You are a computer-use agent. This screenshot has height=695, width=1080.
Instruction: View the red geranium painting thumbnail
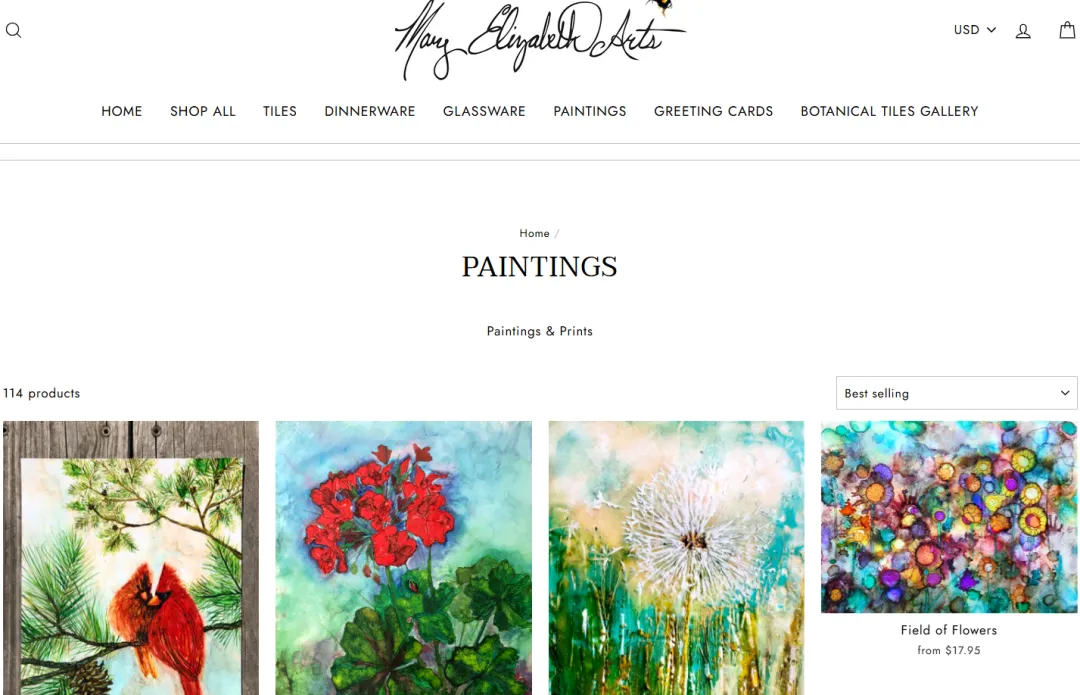(404, 558)
